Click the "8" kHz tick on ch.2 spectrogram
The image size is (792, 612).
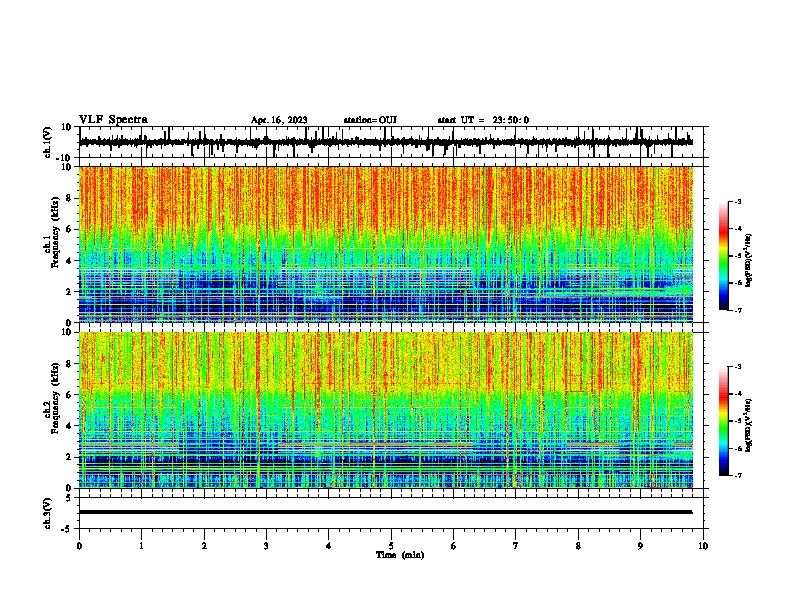point(69,364)
